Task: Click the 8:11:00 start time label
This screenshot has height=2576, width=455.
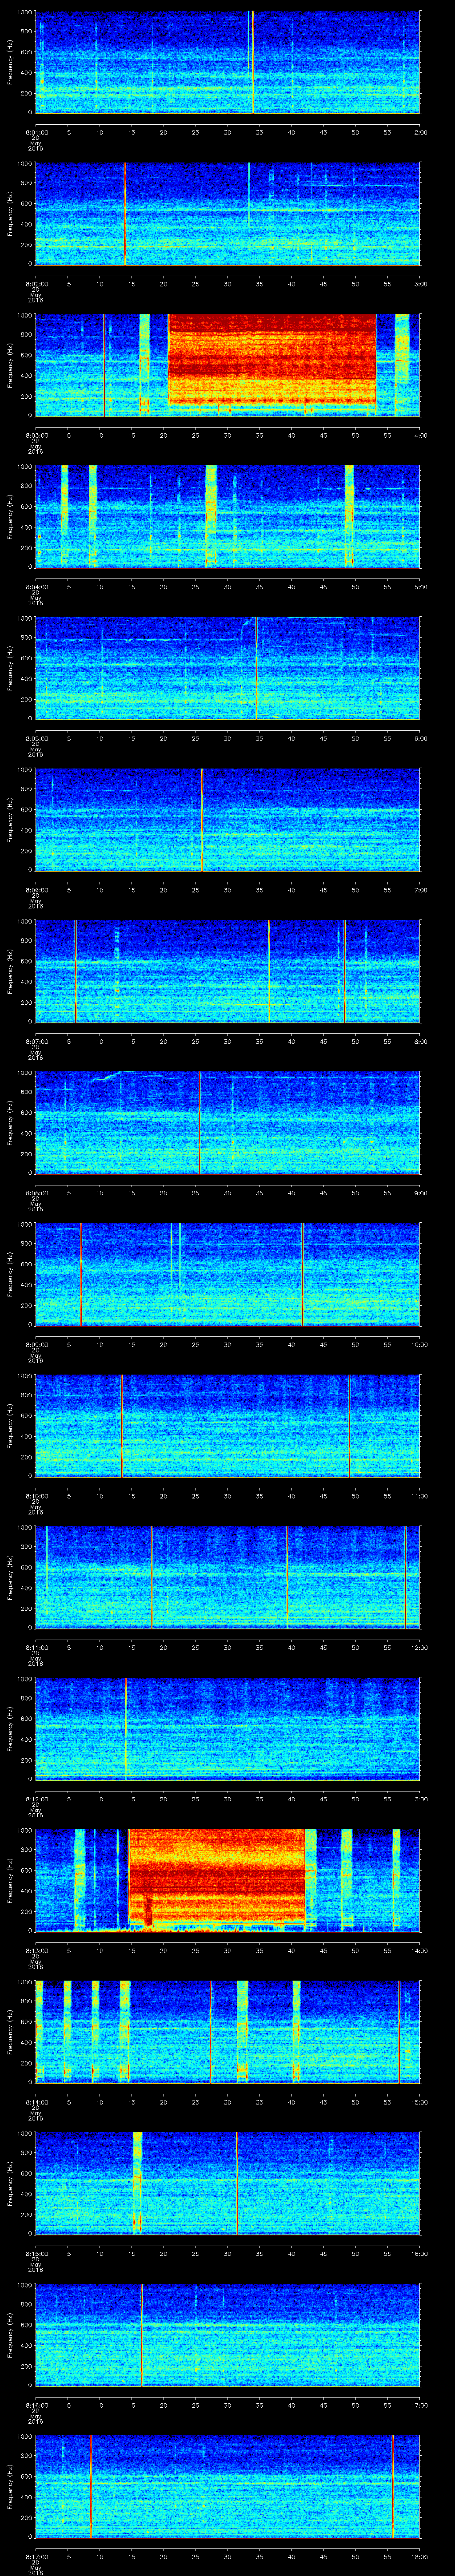Action: pyautogui.click(x=37, y=1647)
